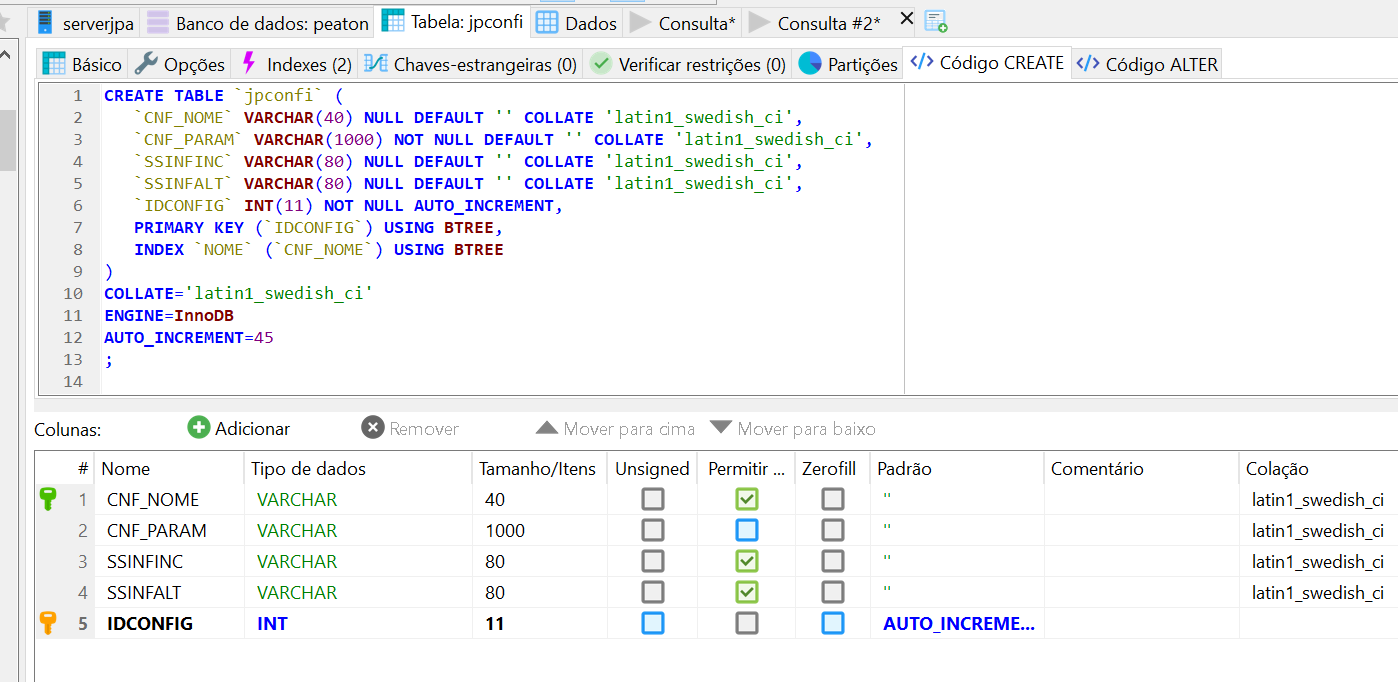
Task: Click the yellow primary key icon on IDCONFIG
Action: pos(48,623)
